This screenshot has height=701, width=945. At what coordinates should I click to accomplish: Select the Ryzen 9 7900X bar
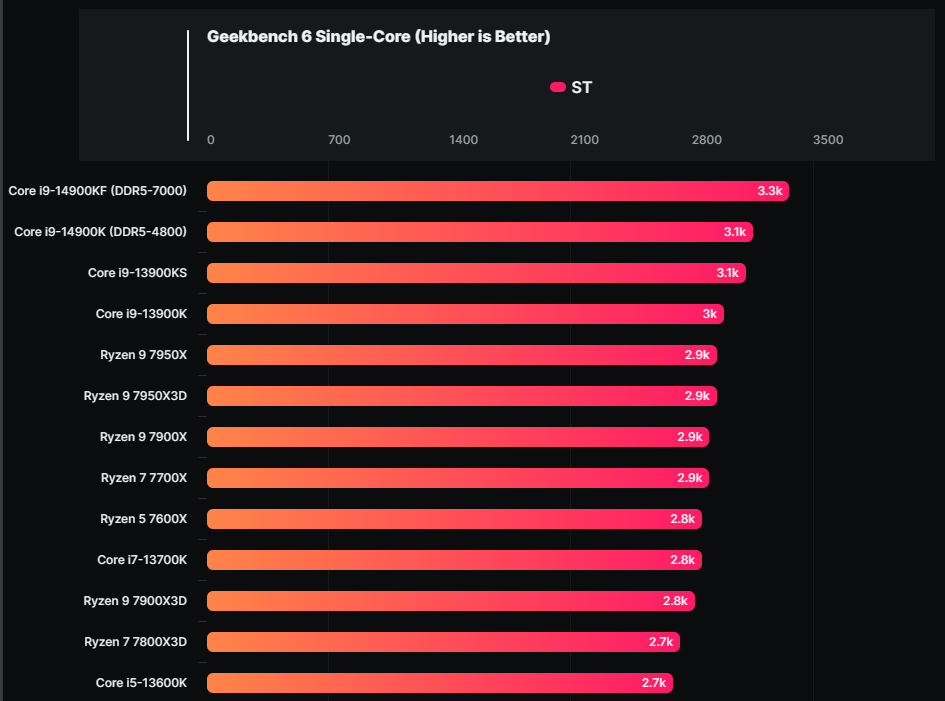[x=457, y=437]
